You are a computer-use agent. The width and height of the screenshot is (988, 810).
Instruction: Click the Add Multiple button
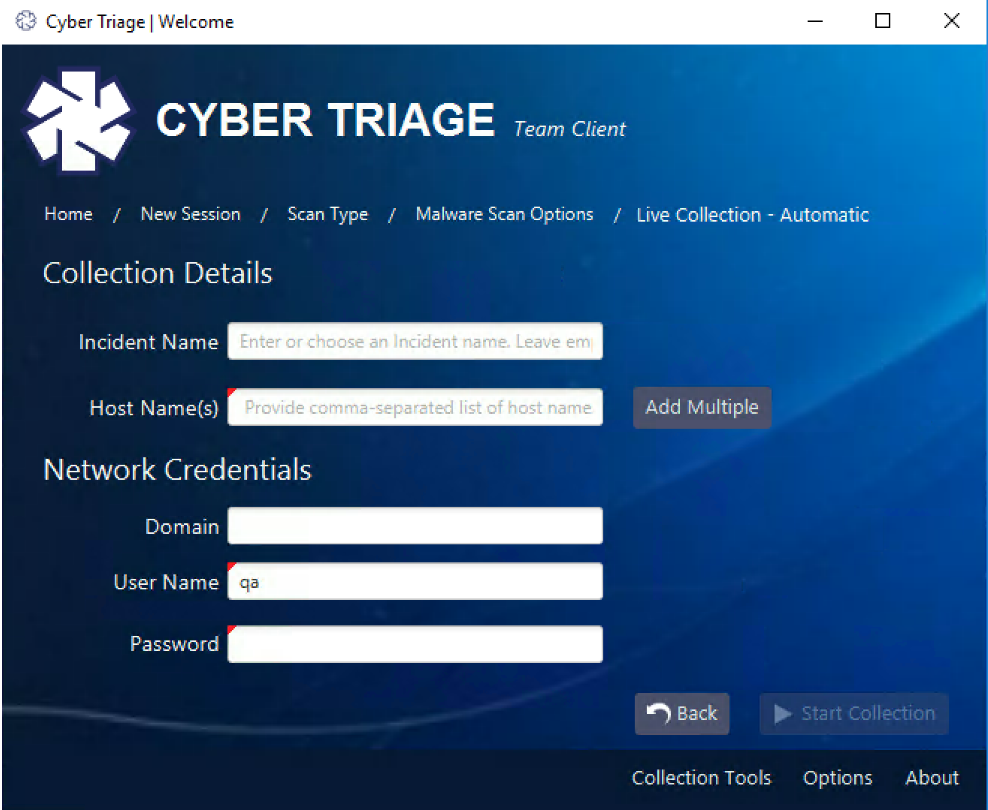click(x=702, y=408)
